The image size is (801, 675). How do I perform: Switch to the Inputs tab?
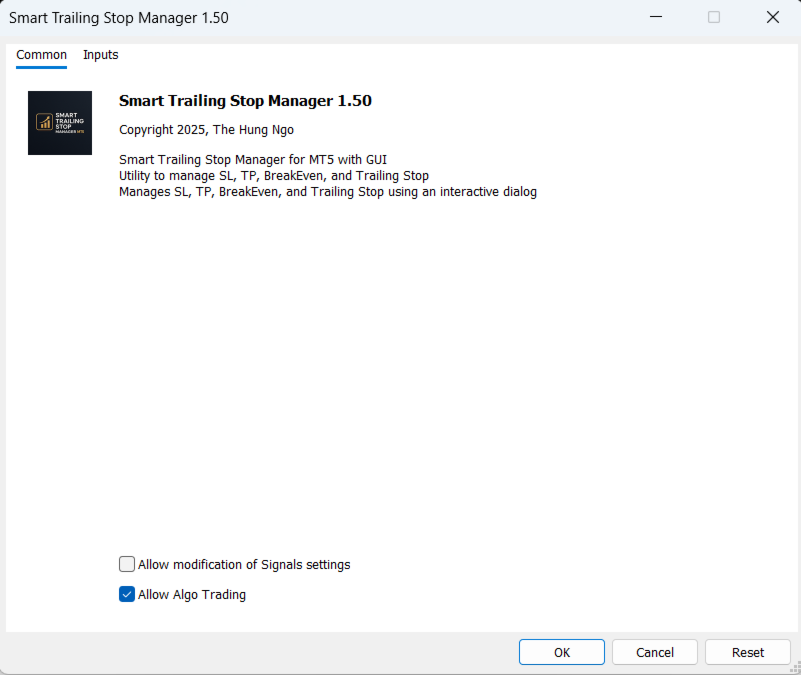tap(100, 55)
